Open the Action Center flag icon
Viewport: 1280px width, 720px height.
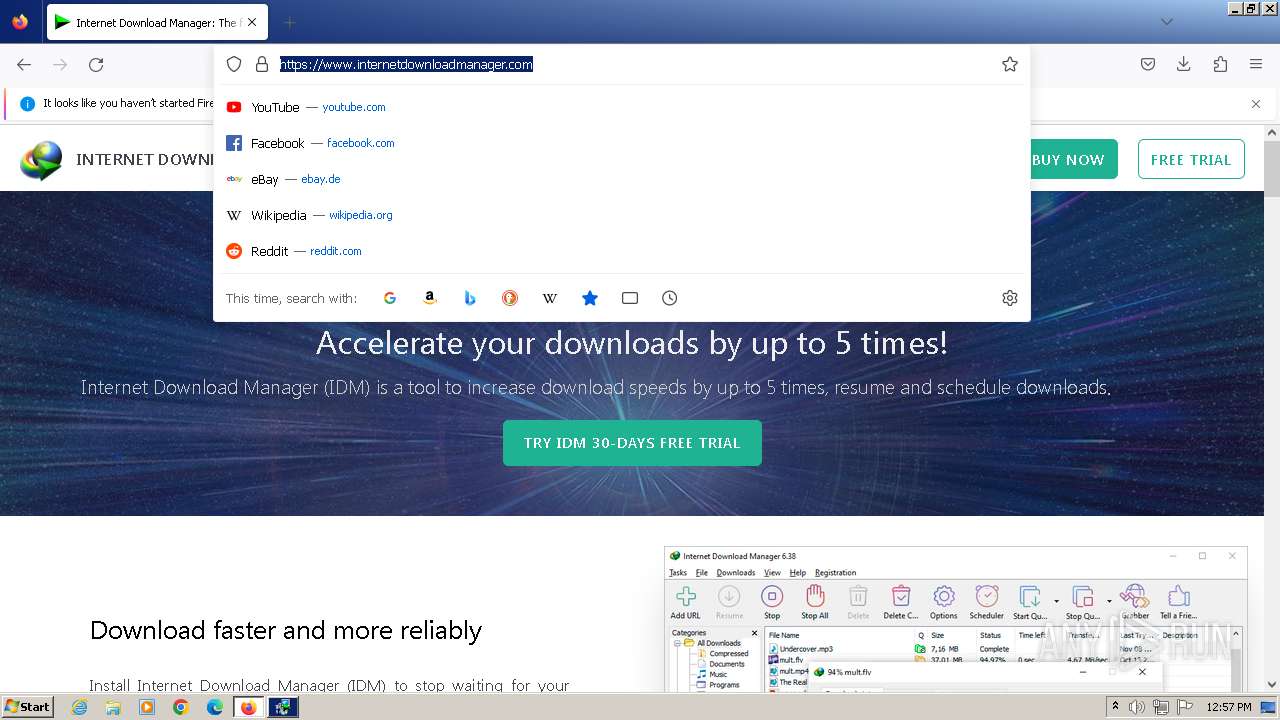click(1185, 707)
